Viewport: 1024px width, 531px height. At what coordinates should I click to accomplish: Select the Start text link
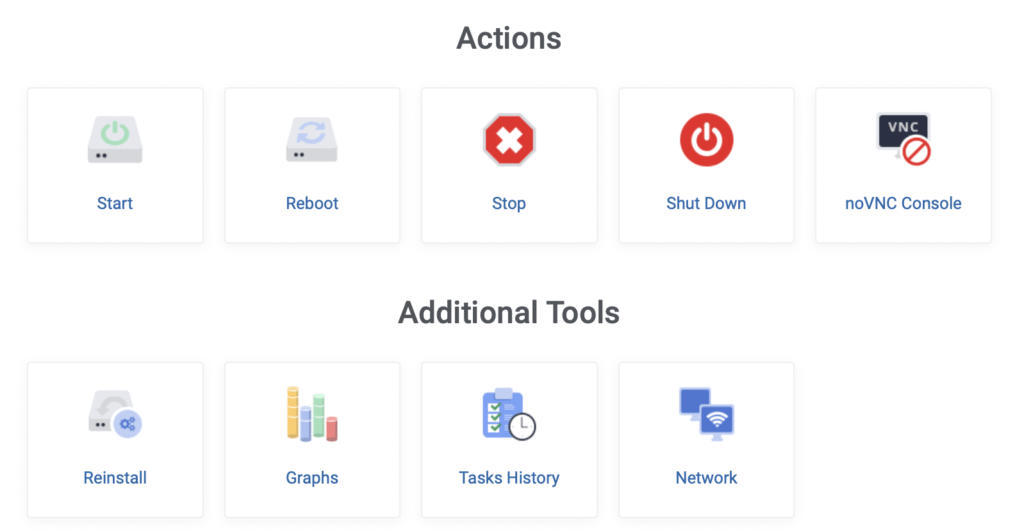point(115,203)
